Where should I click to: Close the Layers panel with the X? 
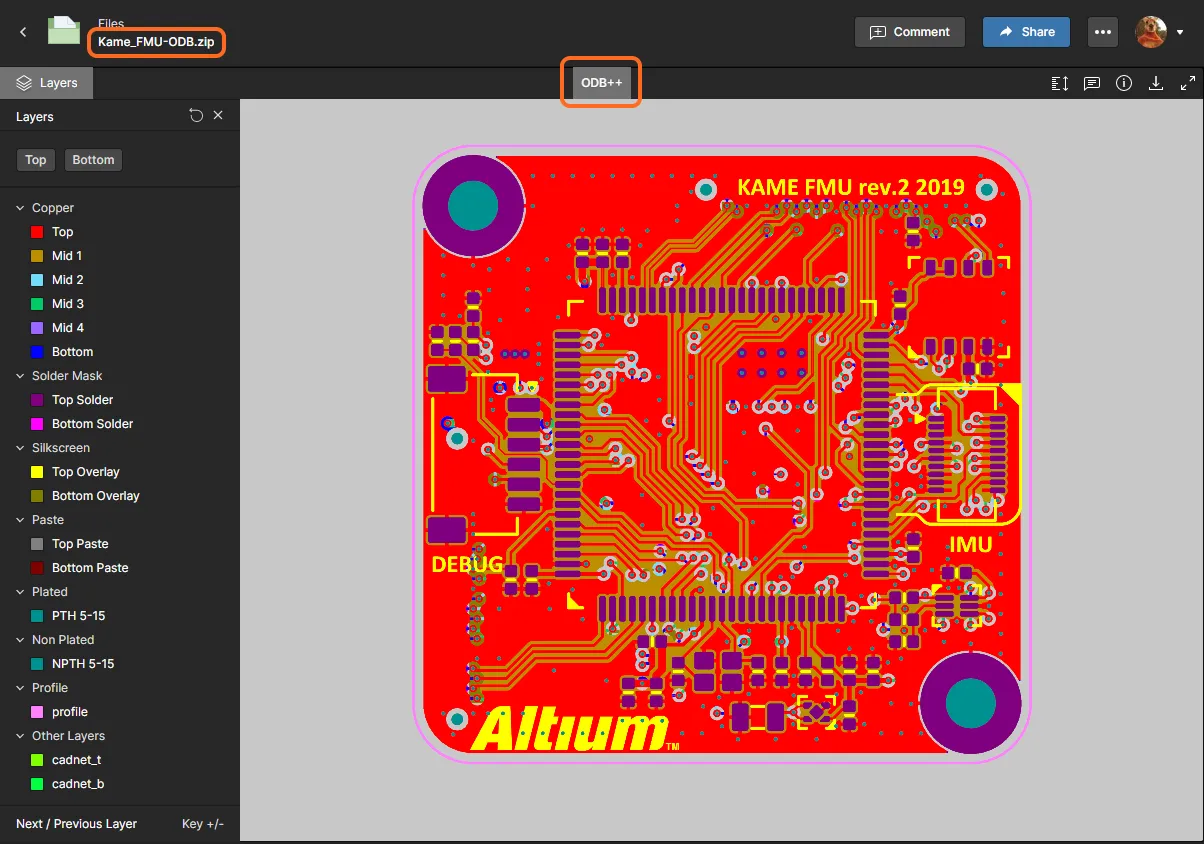point(218,116)
